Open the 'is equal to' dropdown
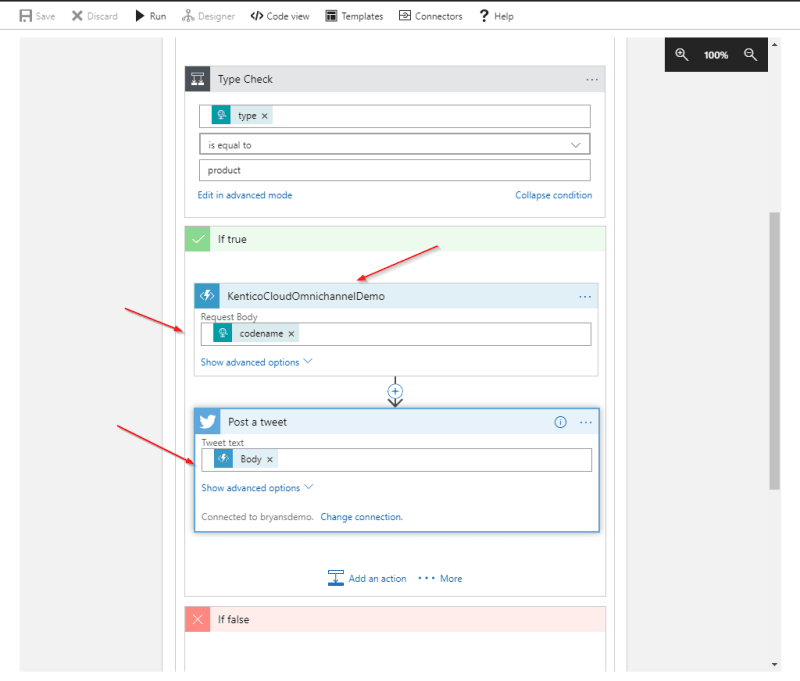 pos(395,144)
